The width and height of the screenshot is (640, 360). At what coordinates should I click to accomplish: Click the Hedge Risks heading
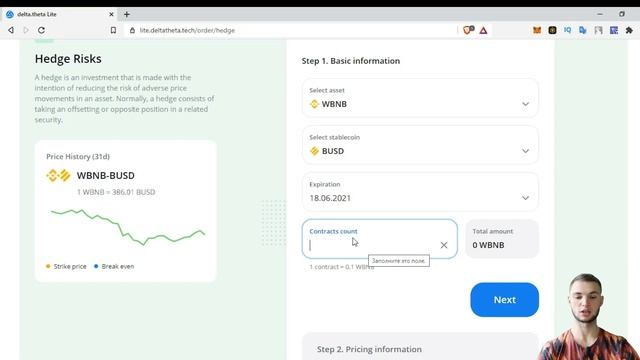pyautogui.click(x=68, y=59)
